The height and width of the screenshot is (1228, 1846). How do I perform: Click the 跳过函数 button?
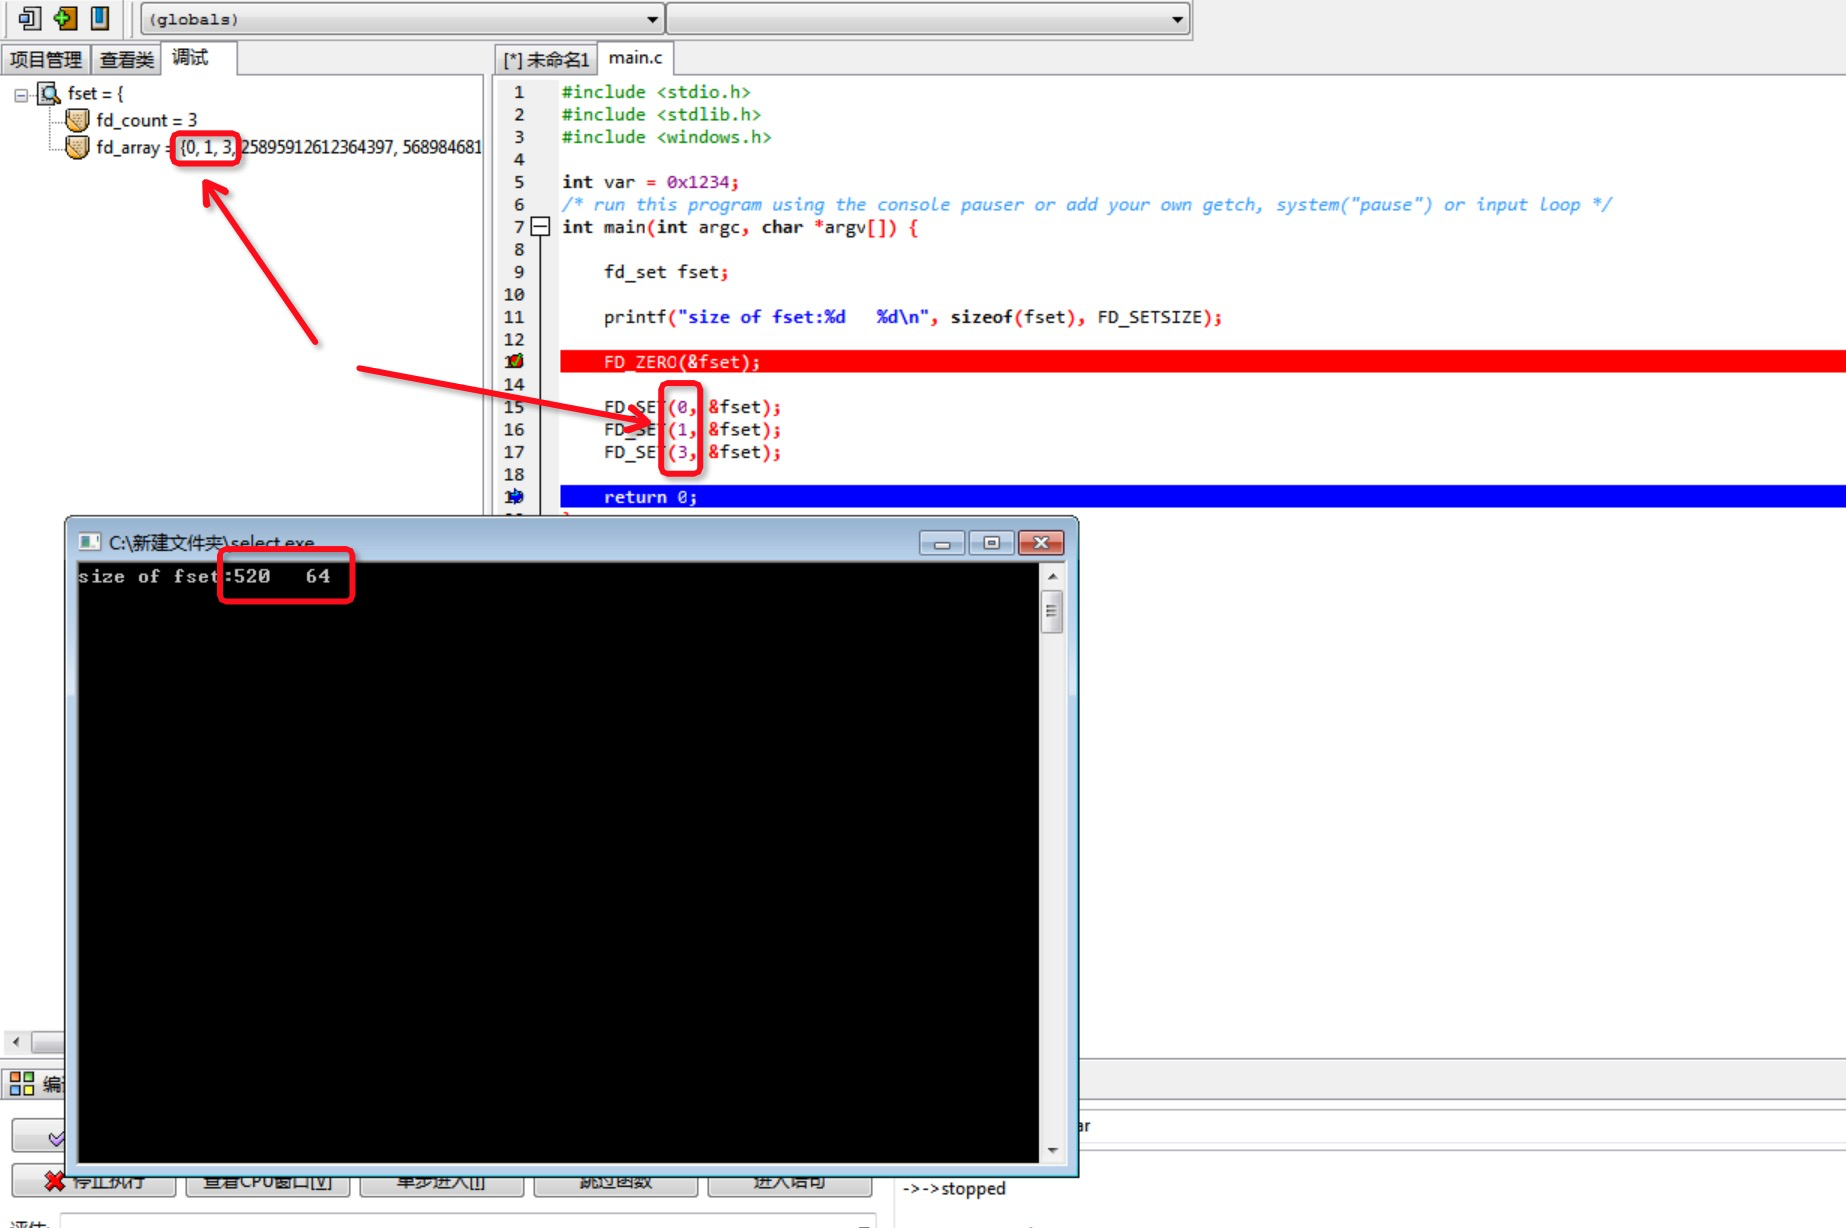616,1182
